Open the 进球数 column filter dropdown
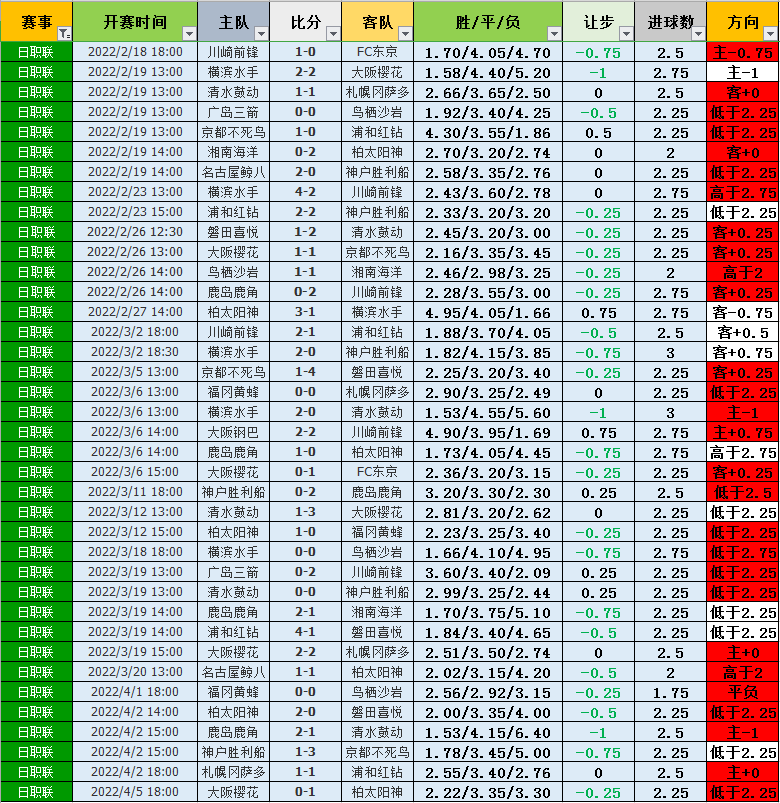The height and width of the screenshot is (803, 780). point(699,34)
